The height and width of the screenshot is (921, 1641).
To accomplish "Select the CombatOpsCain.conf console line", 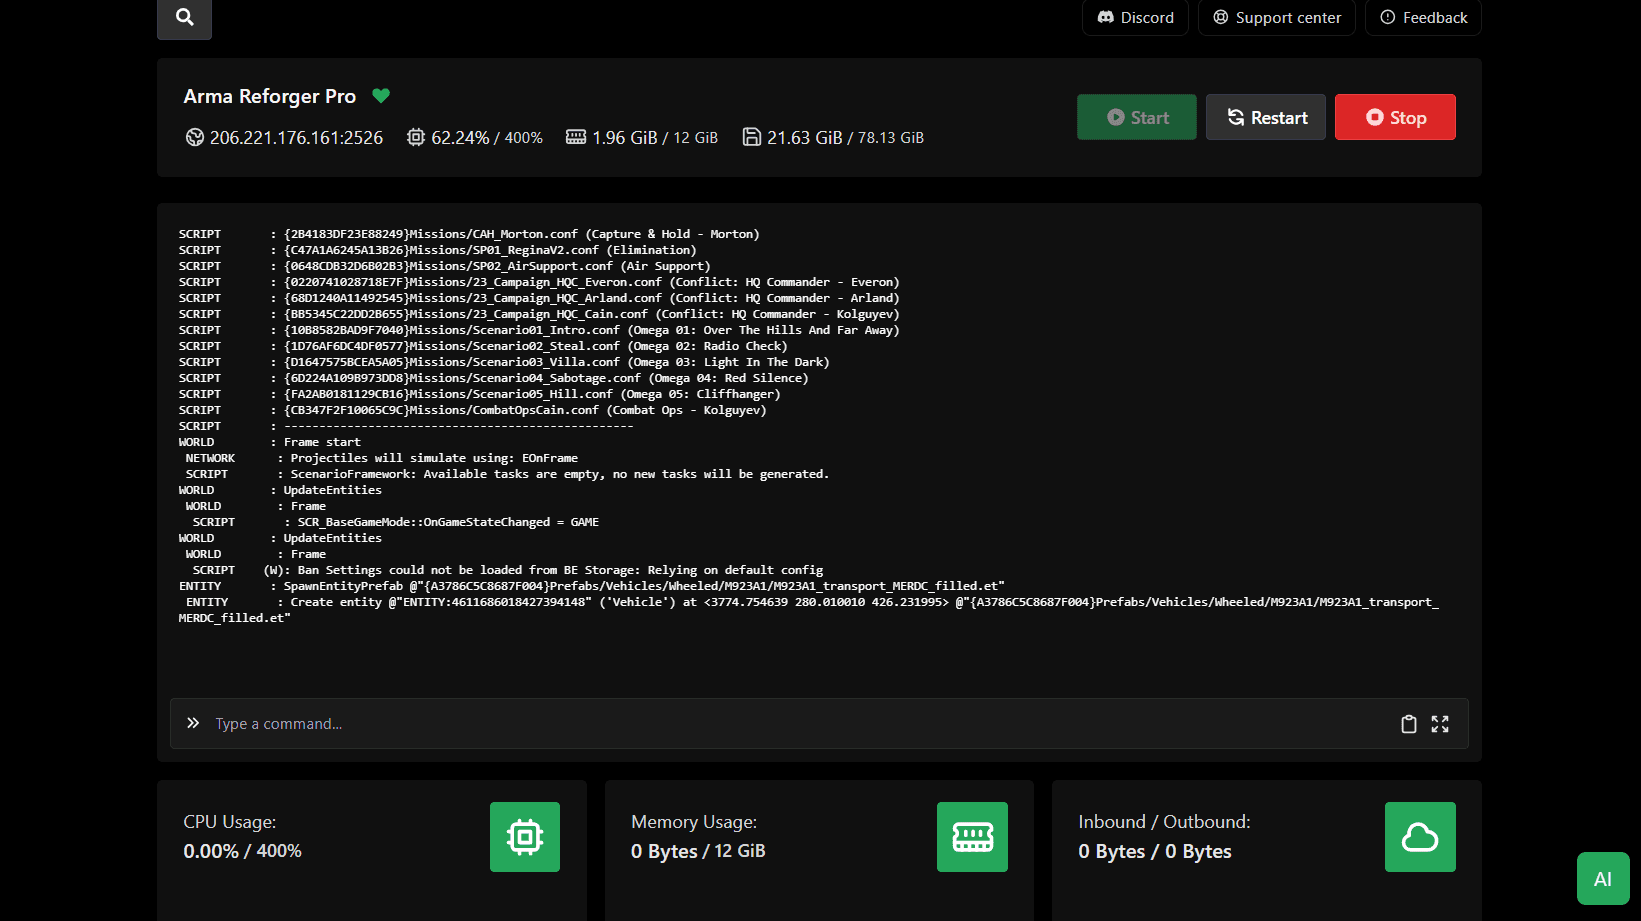I will (x=473, y=410).
